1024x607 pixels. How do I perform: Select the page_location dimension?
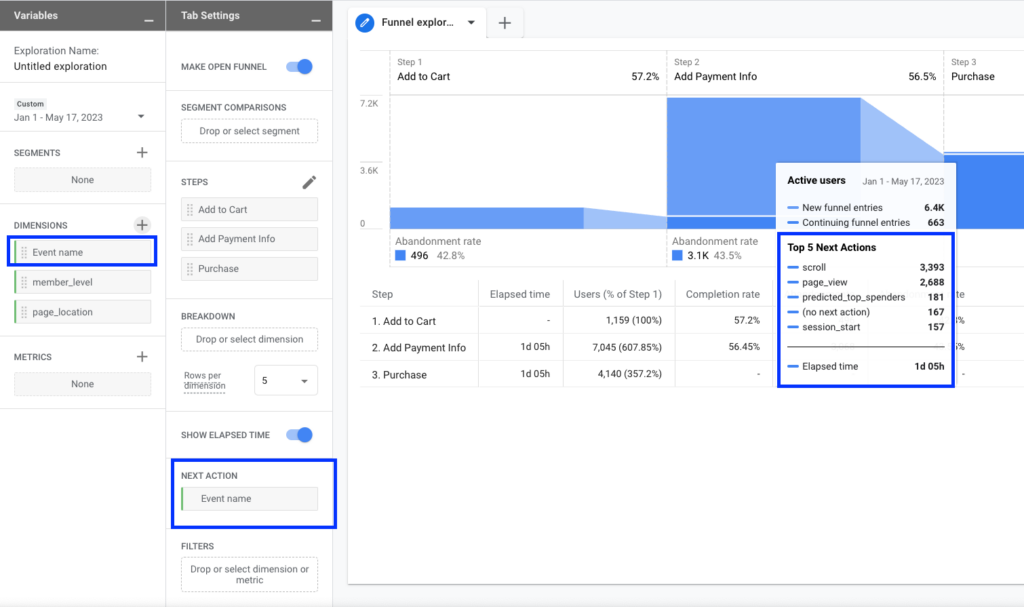point(82,312)
